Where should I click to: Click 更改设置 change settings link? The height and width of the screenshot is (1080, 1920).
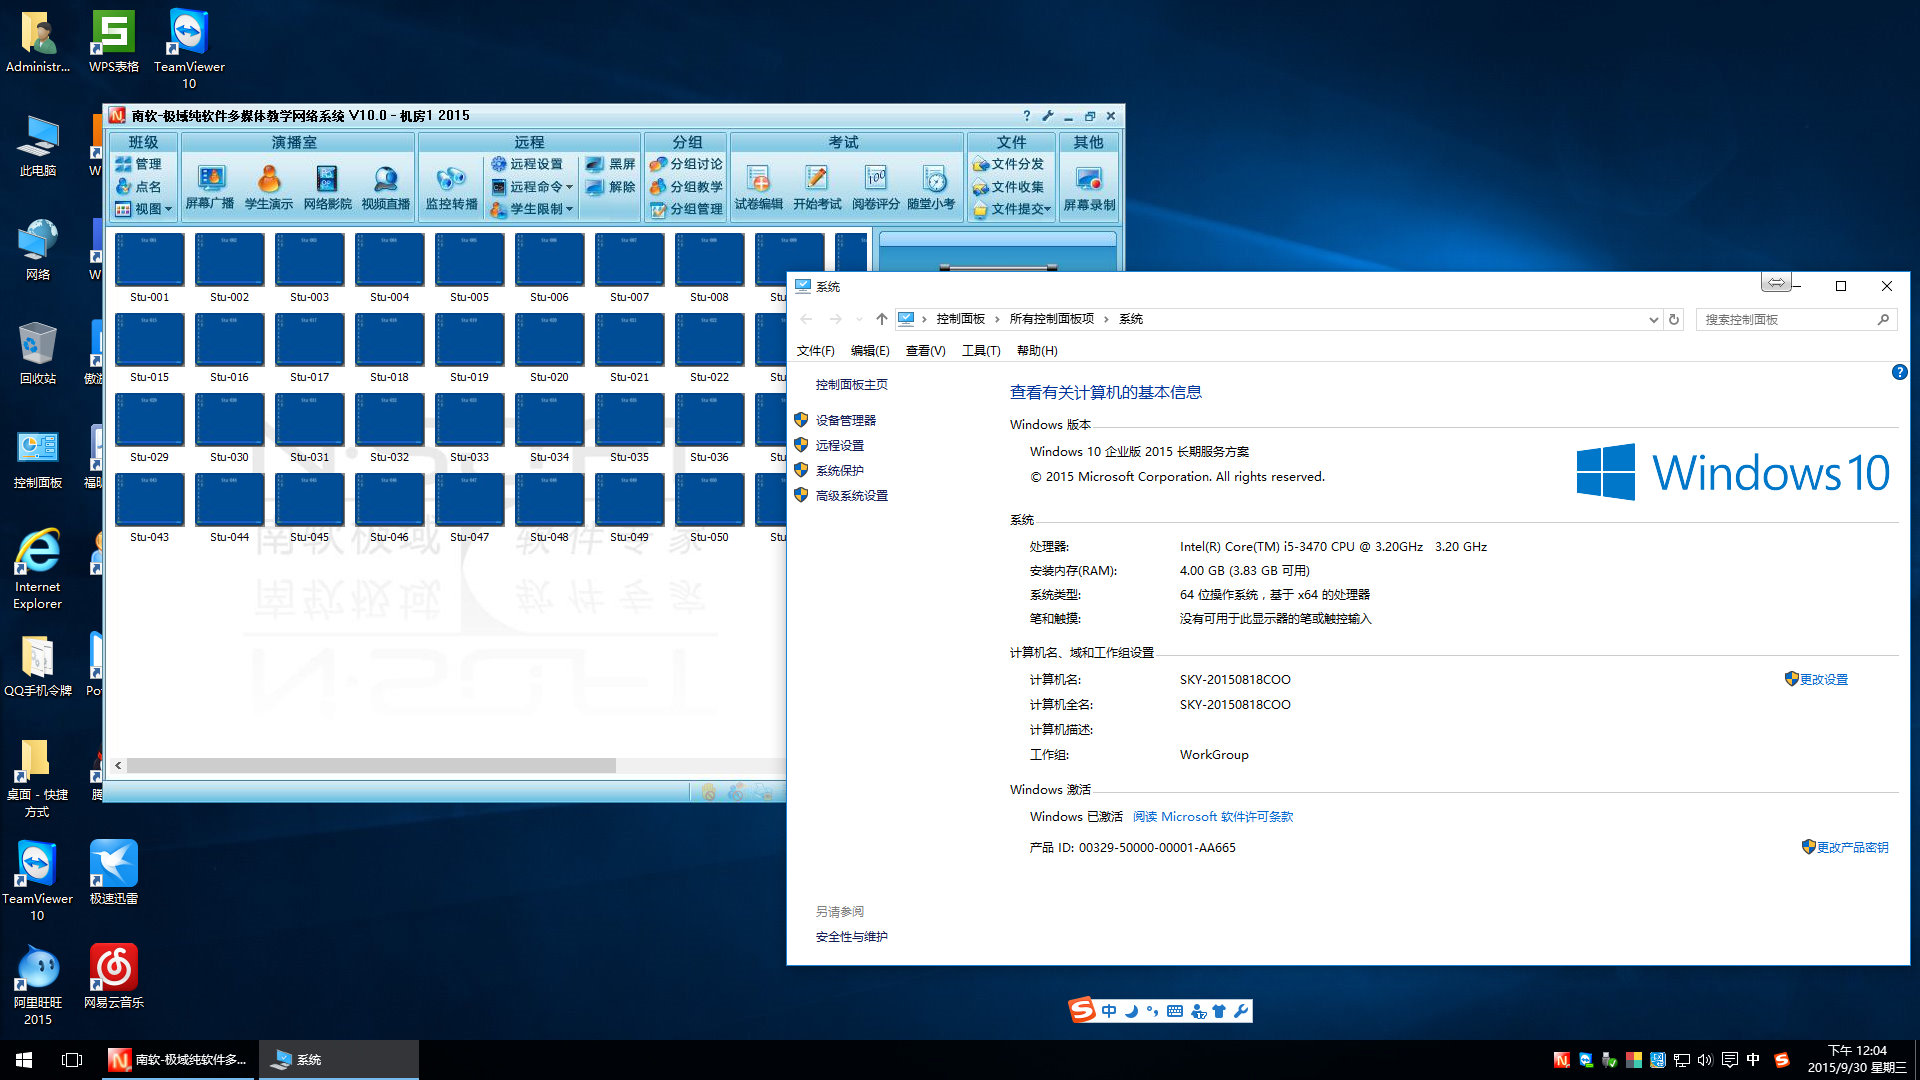1823,680
